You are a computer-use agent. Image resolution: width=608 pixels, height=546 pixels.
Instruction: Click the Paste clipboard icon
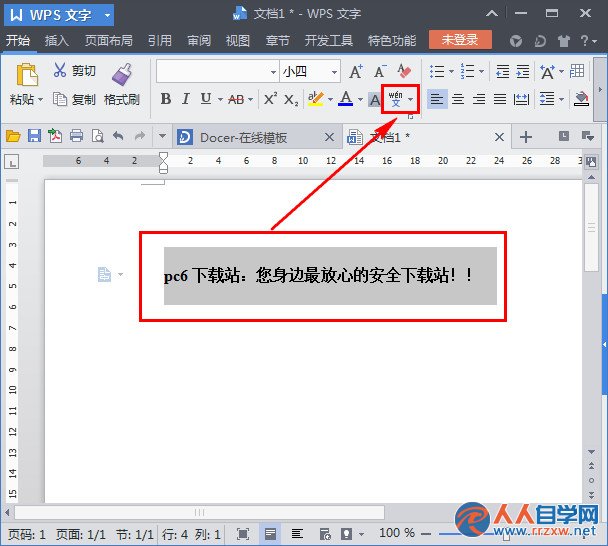pos(27,74)
